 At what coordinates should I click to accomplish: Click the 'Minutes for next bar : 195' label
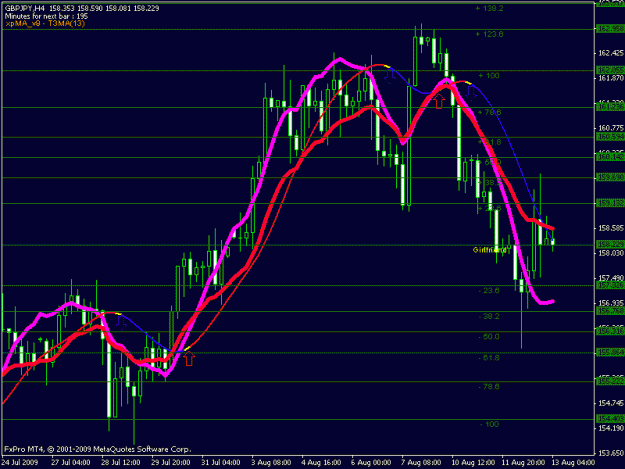46,16
